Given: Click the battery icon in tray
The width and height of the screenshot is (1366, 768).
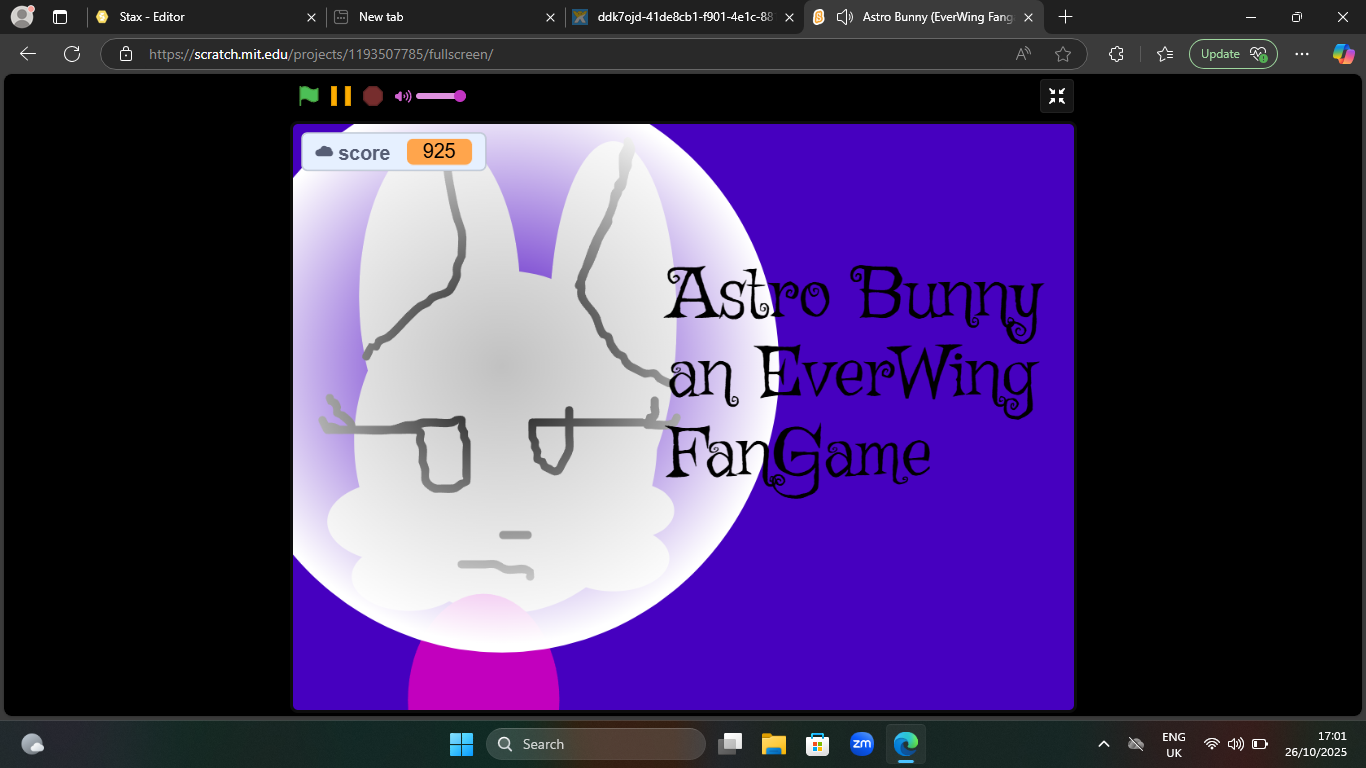Looking at the screenshot, I should 1260,744.
